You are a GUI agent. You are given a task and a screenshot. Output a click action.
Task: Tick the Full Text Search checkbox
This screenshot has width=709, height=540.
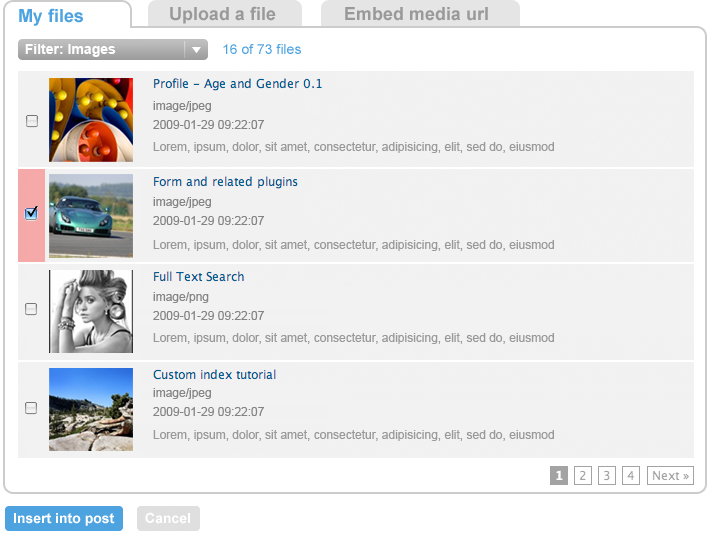[x=31, y=309]
